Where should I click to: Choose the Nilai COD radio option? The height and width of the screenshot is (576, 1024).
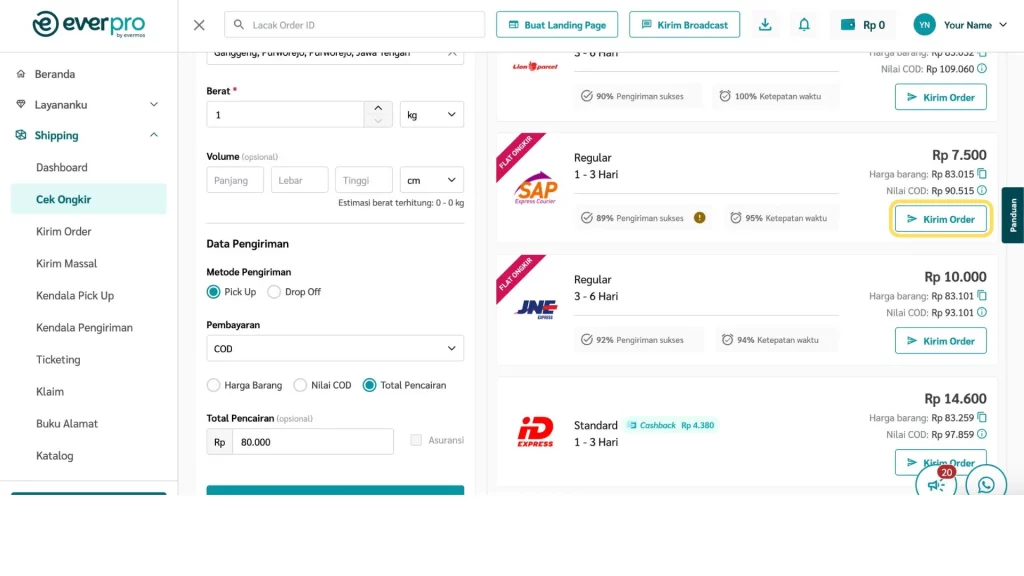coord(300,385)
